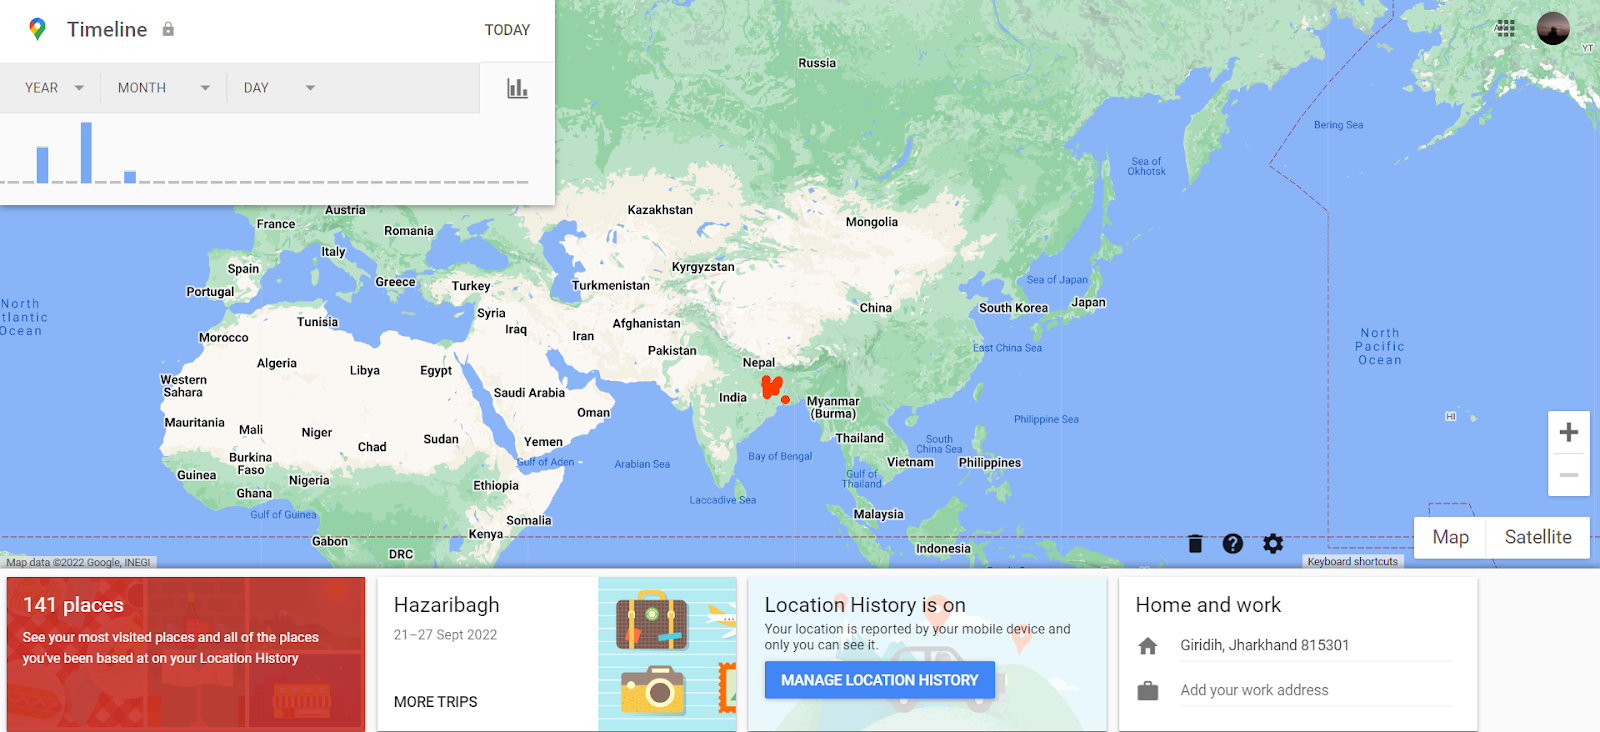The height and width of the screenshot is (732, 1600).
Task: Select home address Giridih, Jharkhand 815301
Action: coord(1265,645)
